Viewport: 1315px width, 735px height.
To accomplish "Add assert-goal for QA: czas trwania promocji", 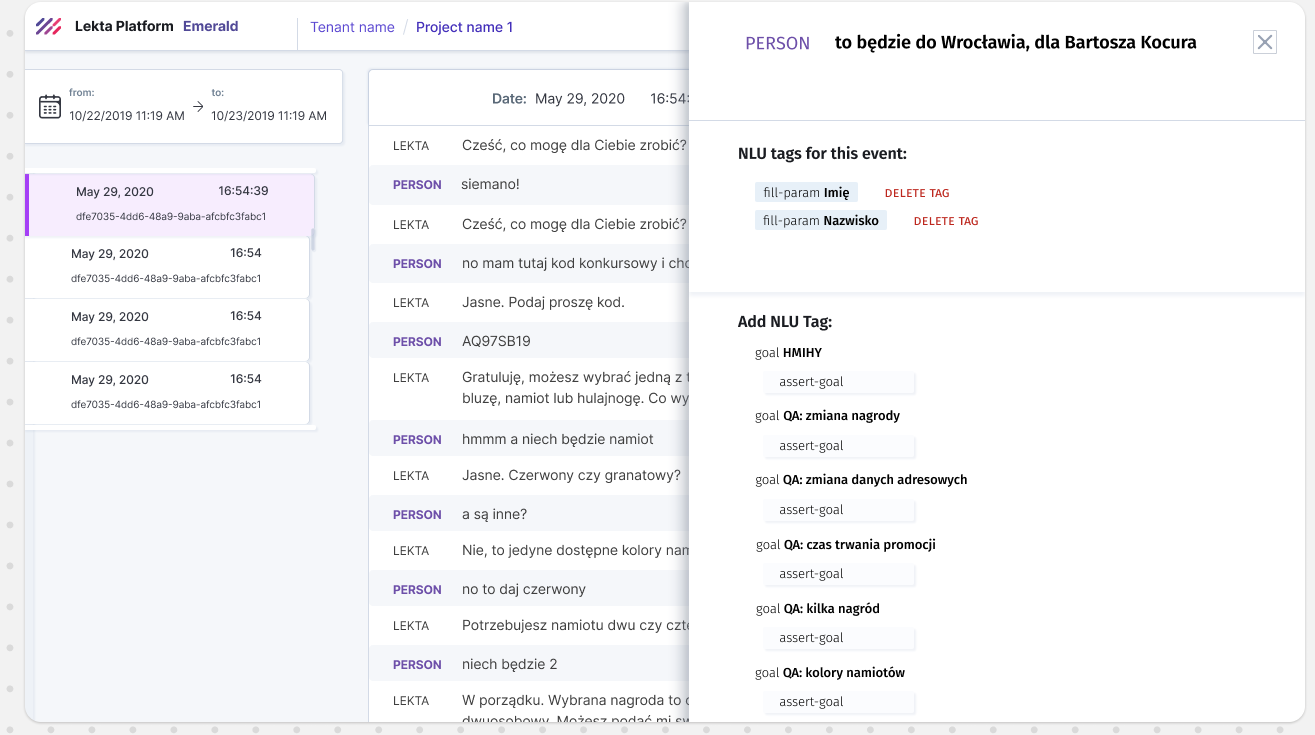I will point(840,574).
